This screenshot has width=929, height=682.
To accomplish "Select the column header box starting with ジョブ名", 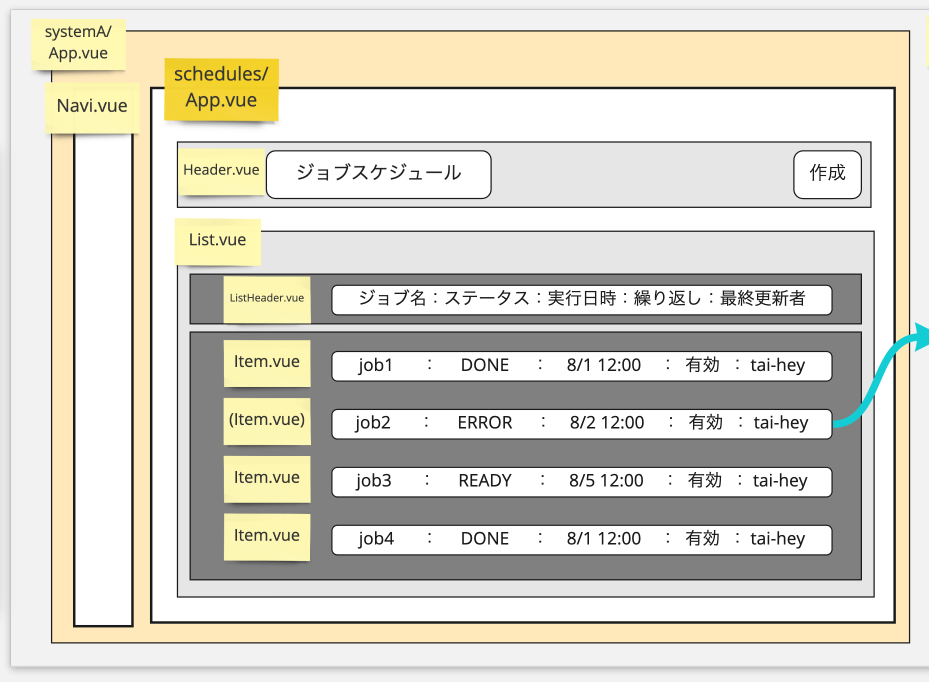I will (x=581, y=298).
